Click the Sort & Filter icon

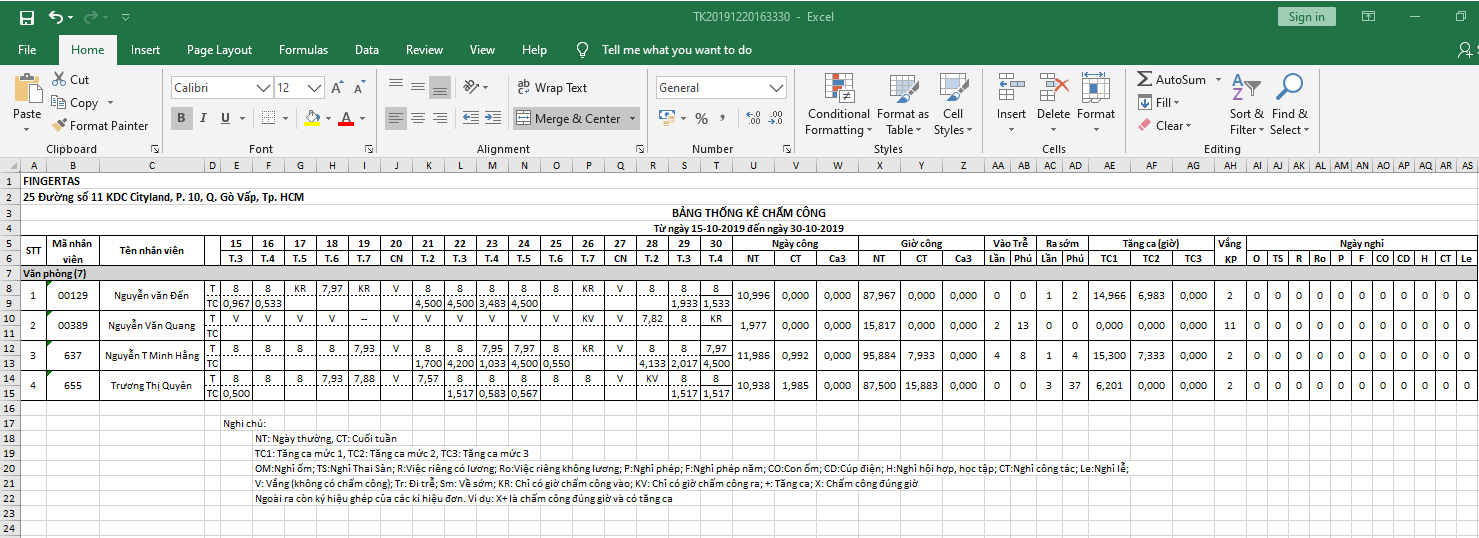(x=1246, y=90)
